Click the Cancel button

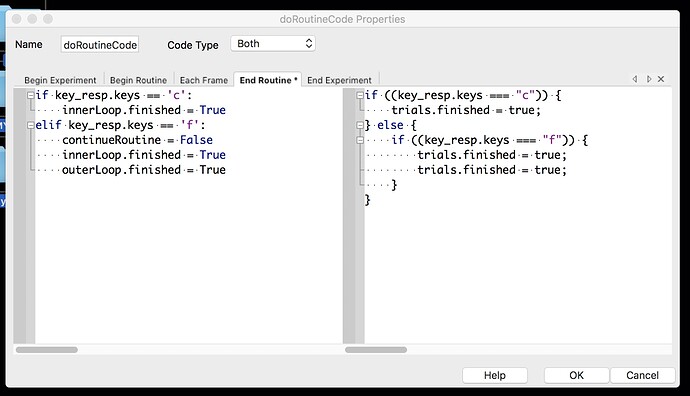(642, 375)
